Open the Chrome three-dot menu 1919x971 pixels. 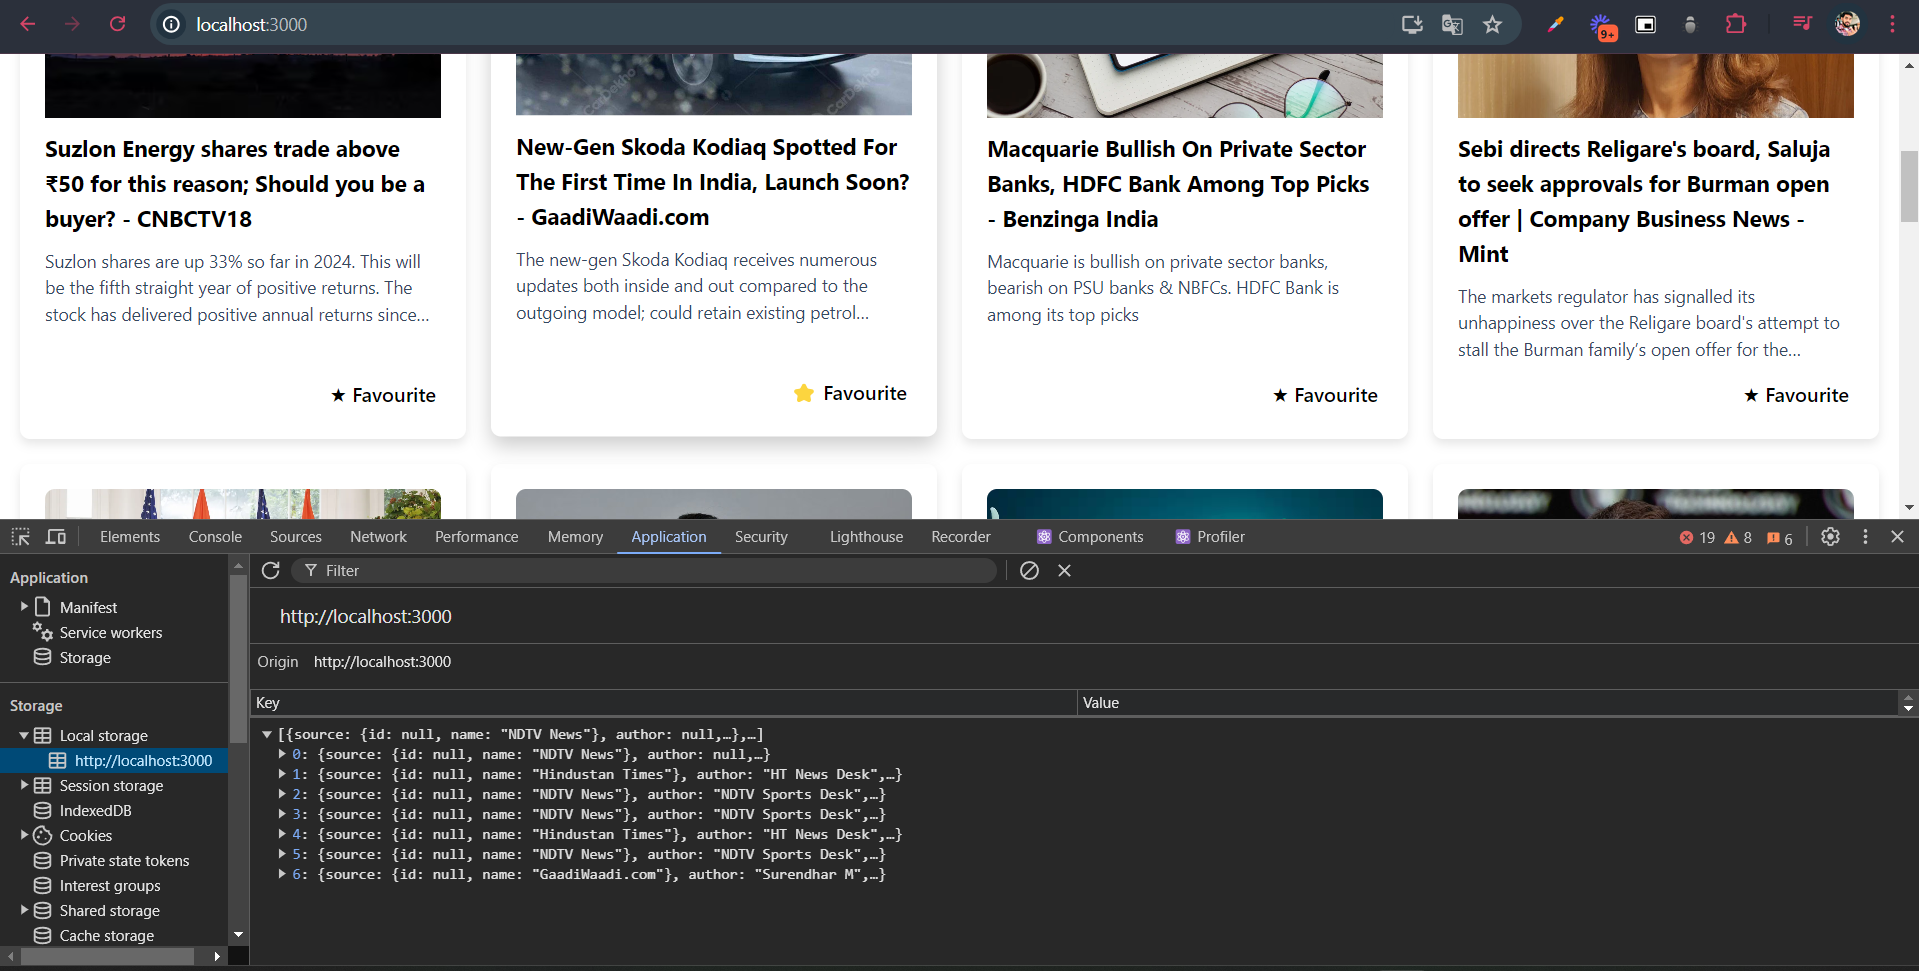pos(1892,24)
